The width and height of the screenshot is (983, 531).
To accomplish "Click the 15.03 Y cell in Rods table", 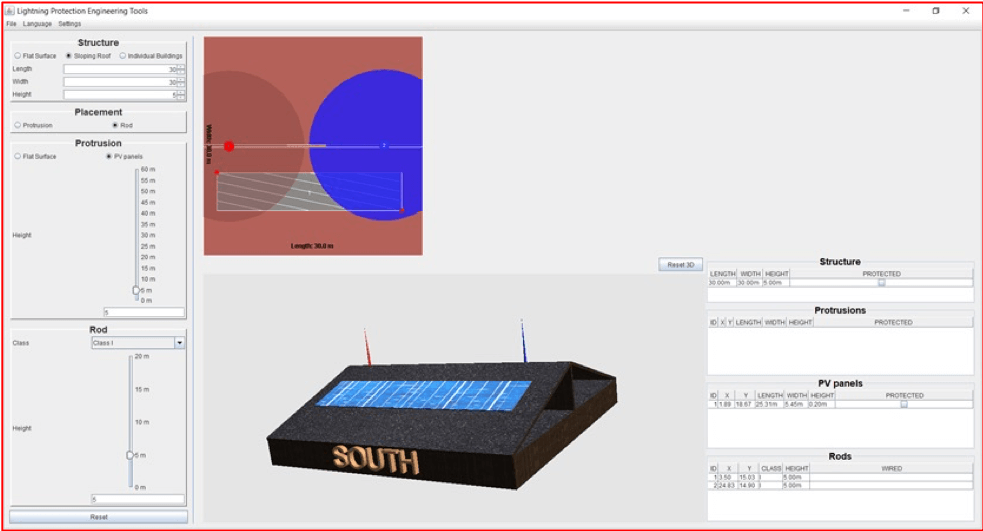I will pos(747,477).
